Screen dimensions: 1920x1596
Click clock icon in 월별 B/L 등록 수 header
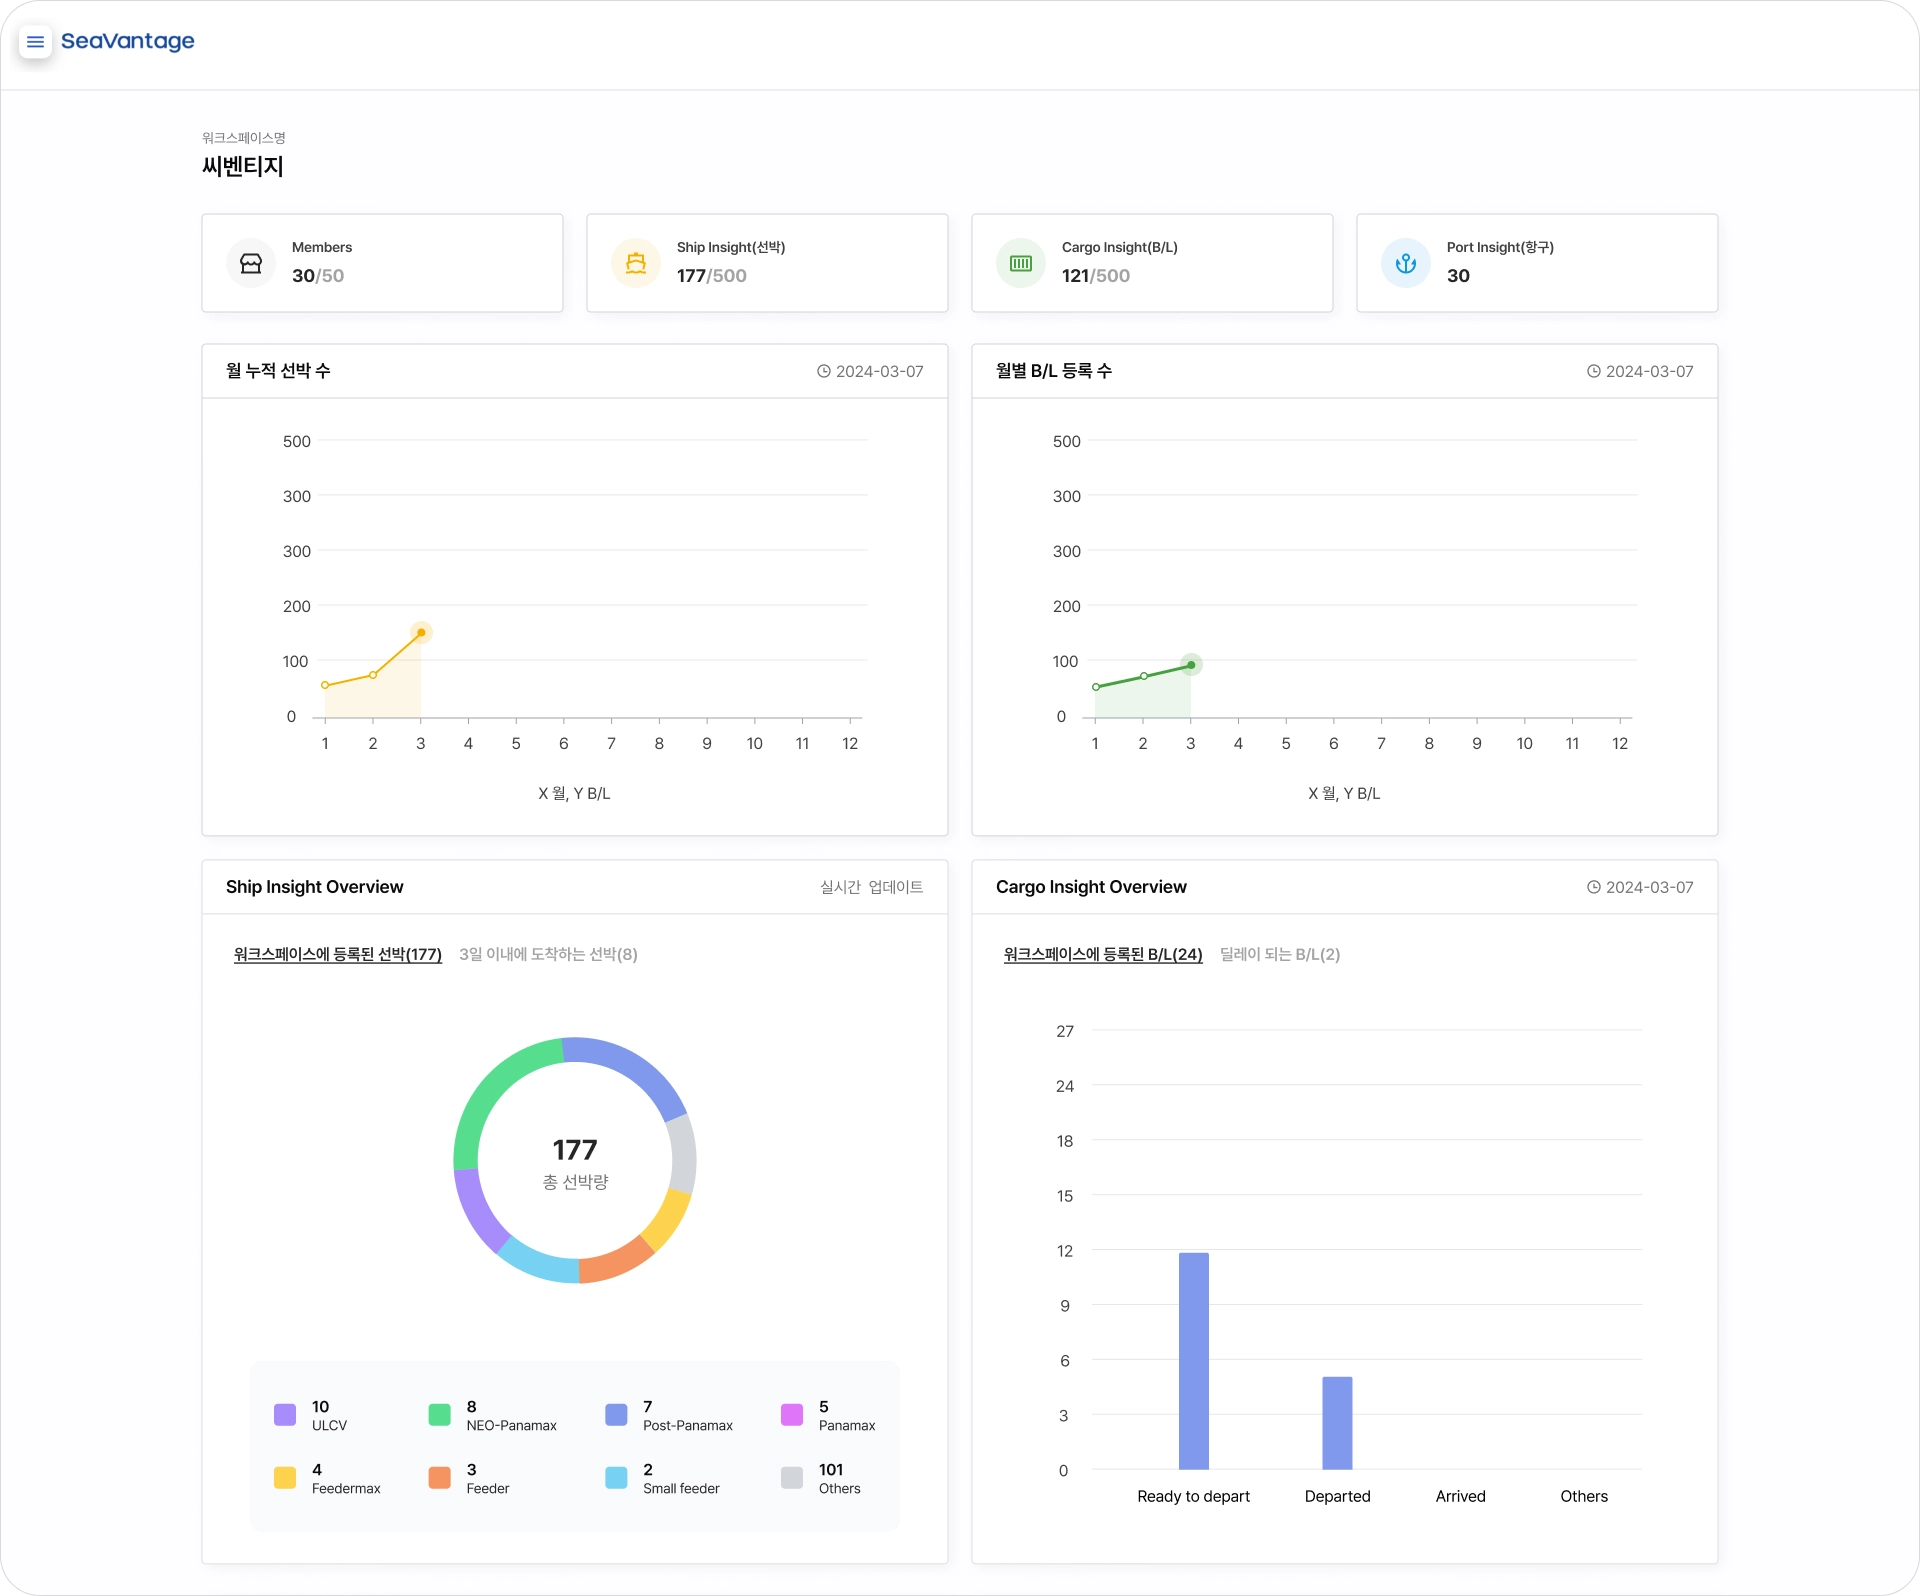click(x=1594, y=371)
